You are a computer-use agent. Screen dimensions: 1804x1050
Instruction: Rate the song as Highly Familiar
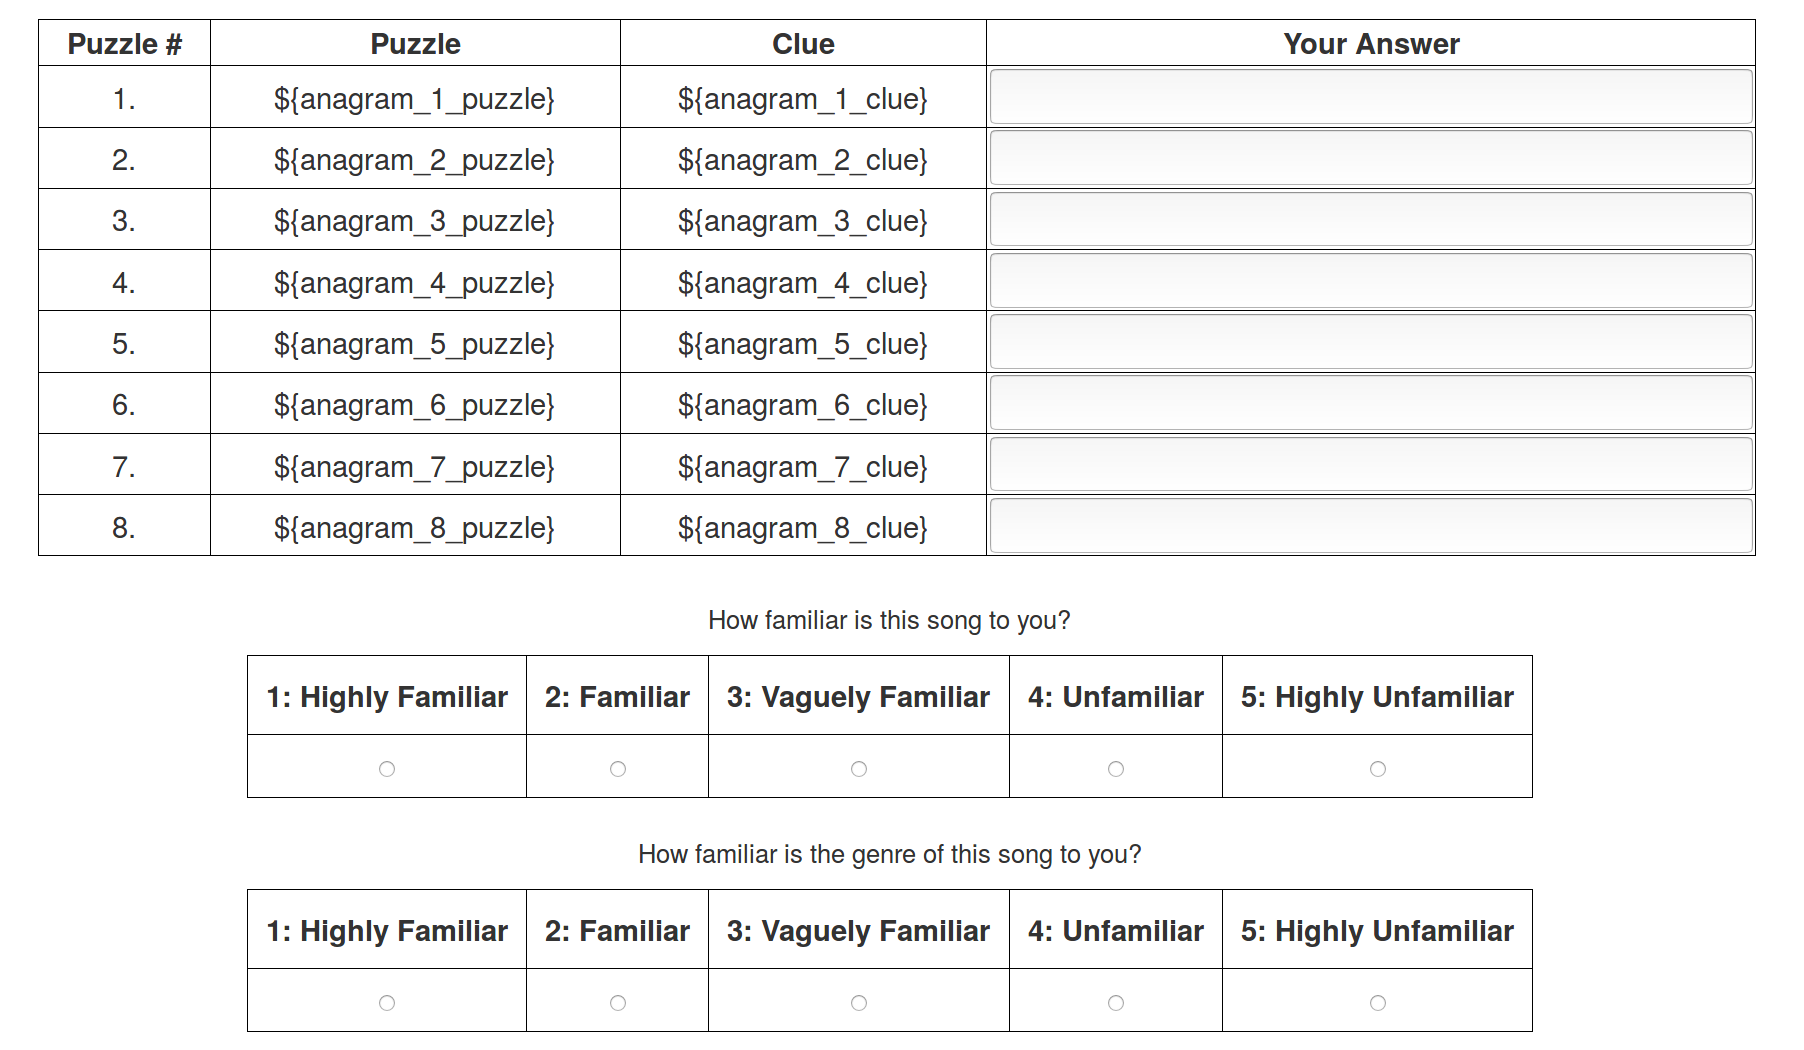pyautogui.click(x=387, y=769)
